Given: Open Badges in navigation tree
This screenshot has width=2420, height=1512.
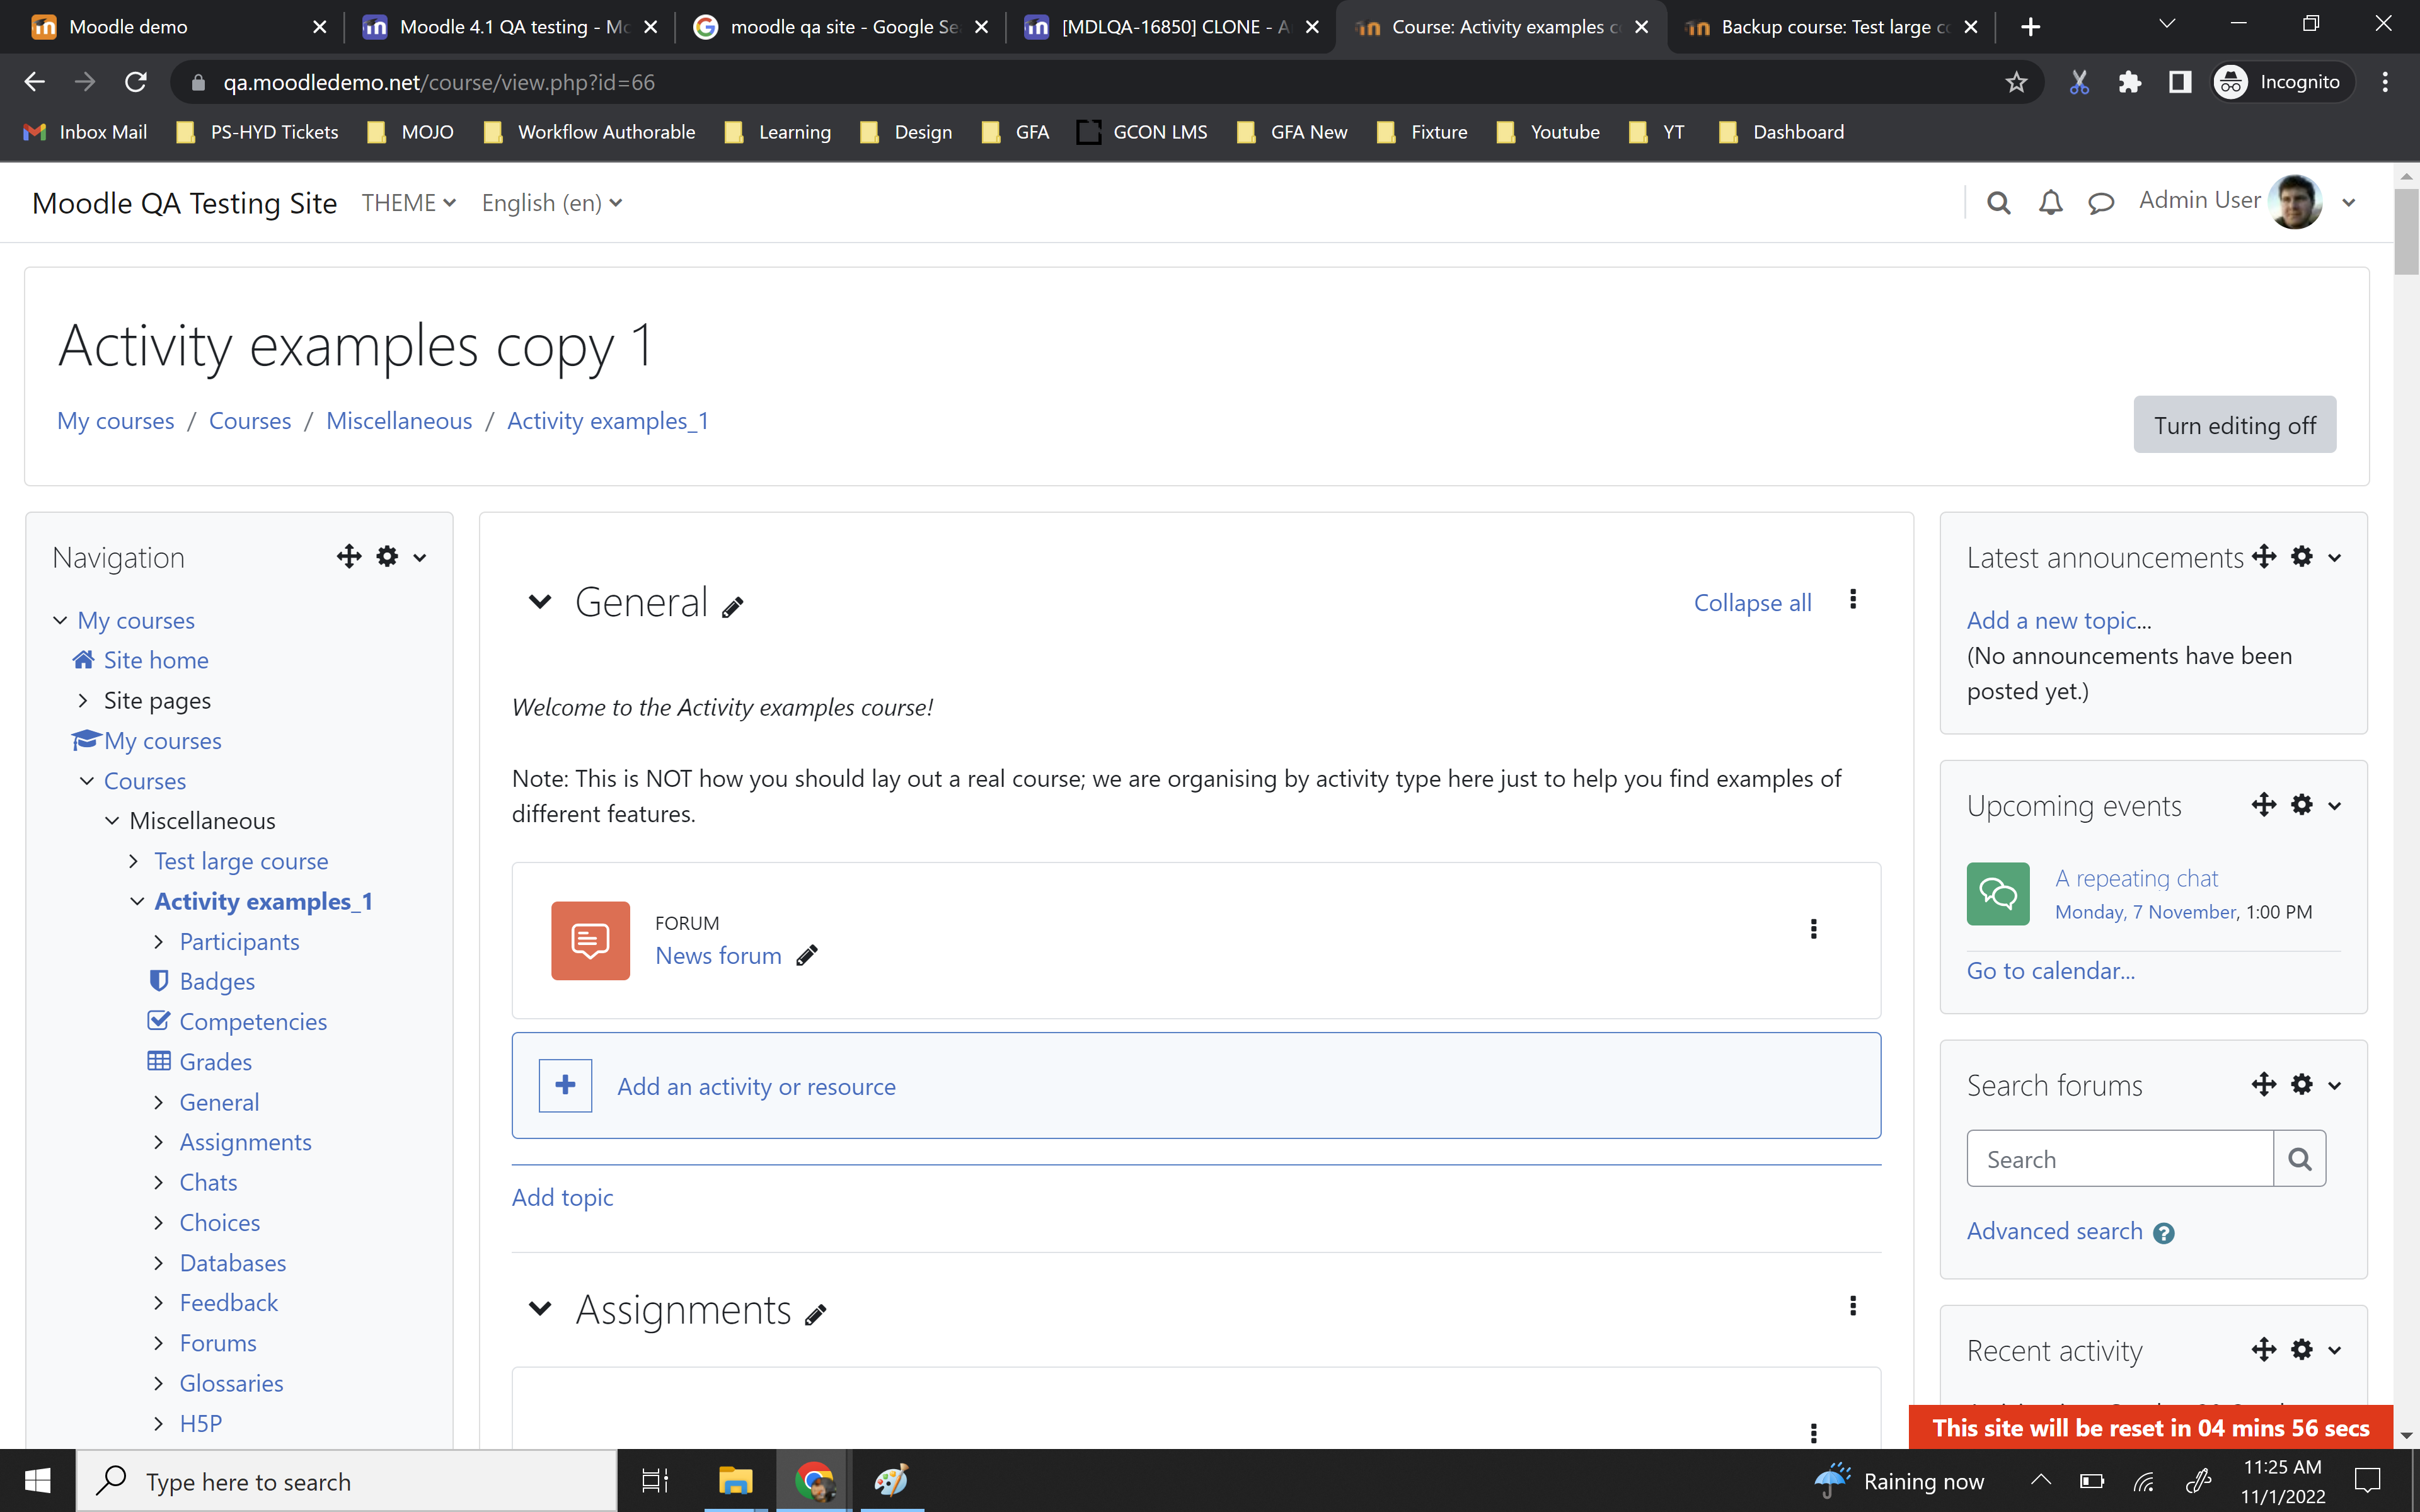Looking at the screenshot, I should point(217,981).
